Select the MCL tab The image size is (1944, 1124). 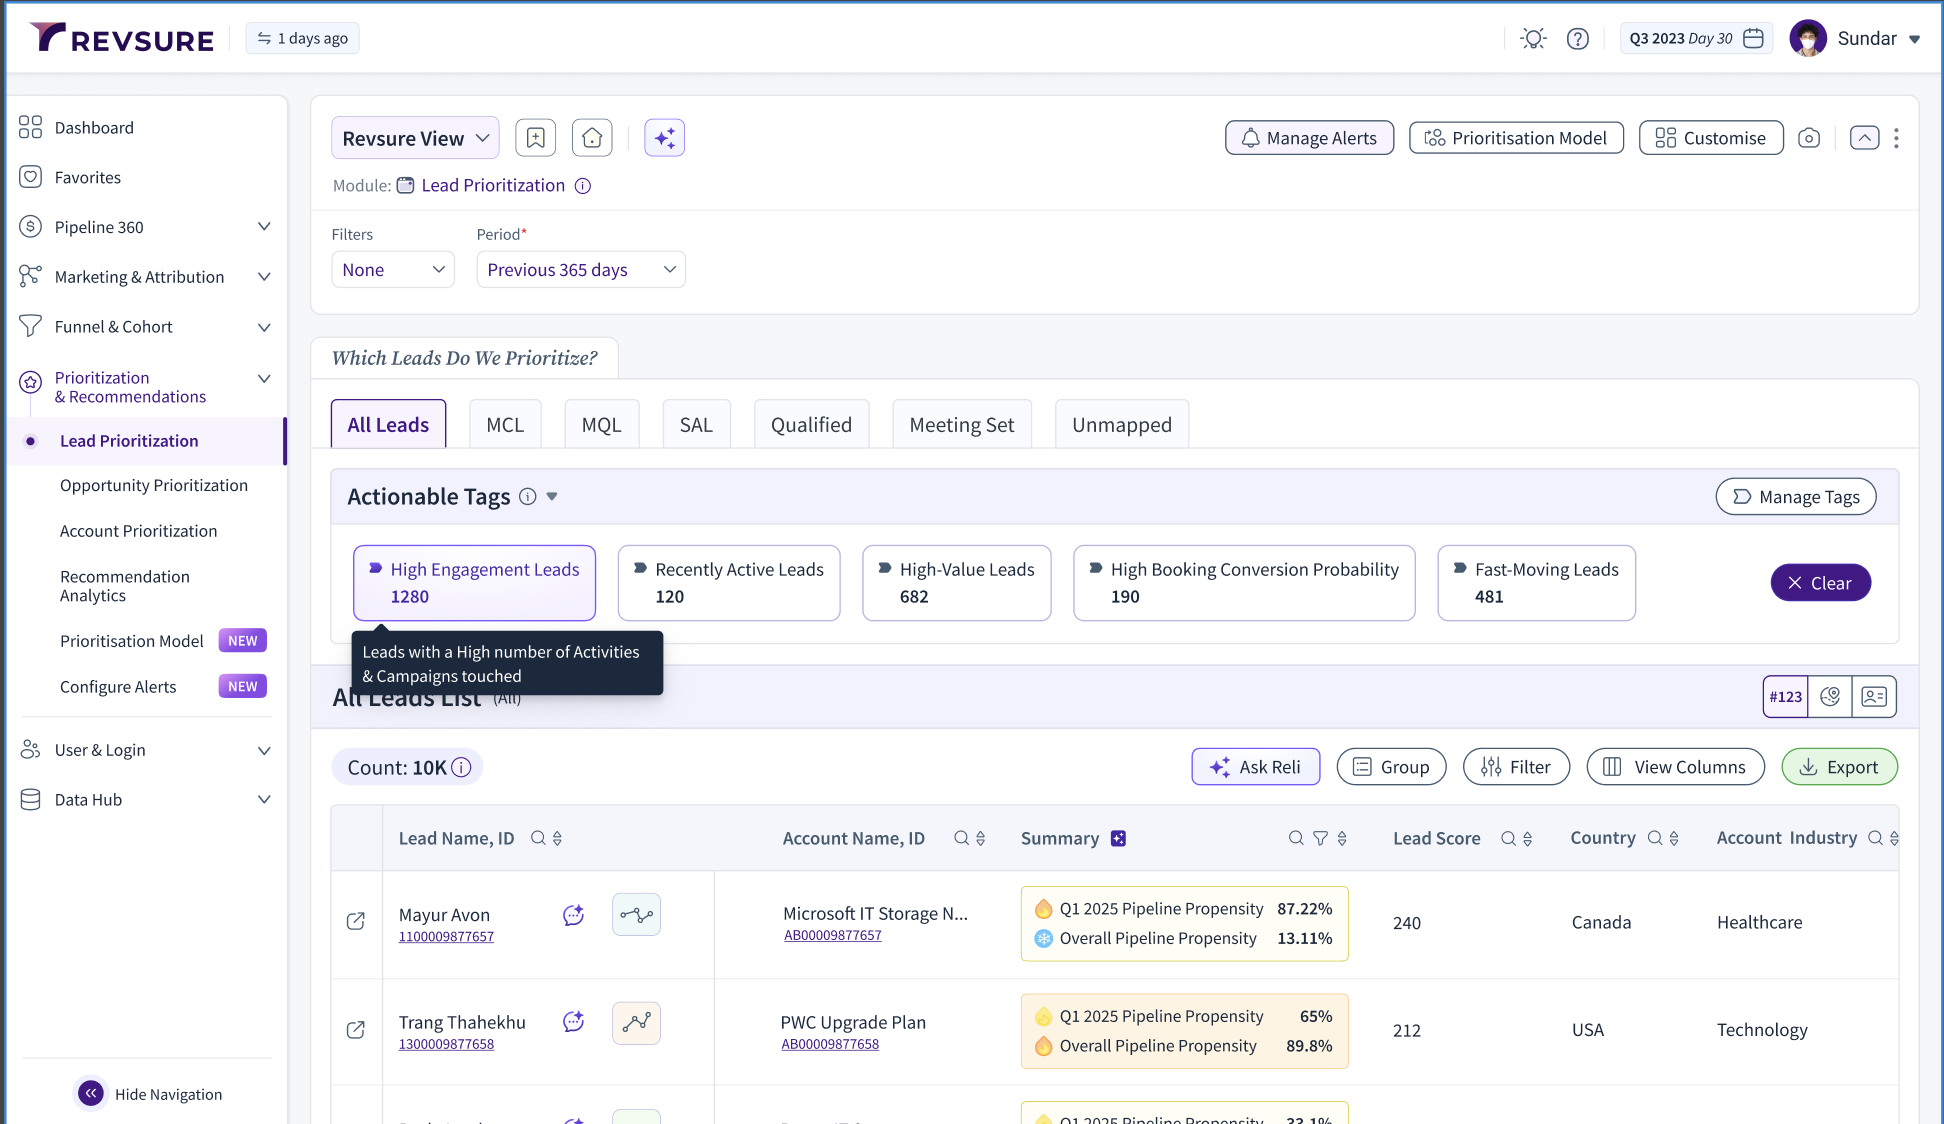[x=505, y=424]
